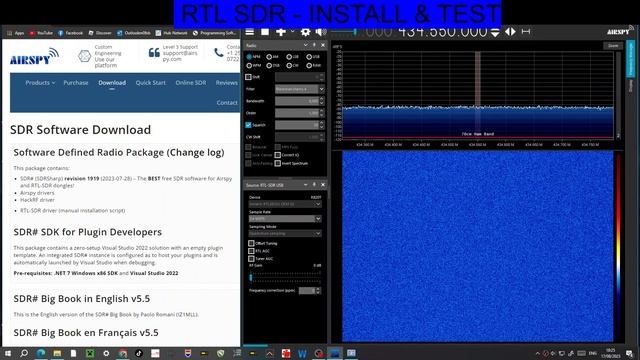The image size is (640, 360).
Task: Add a new slice with the plus icon
Action: [x=281, y=32]
